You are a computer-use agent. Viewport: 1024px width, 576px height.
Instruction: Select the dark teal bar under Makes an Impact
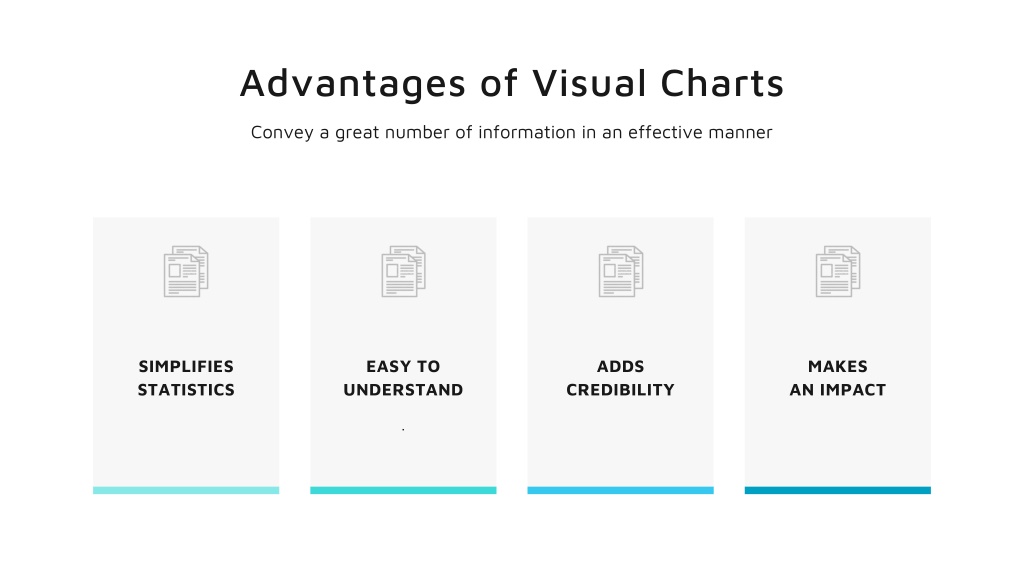tap(838, 490)
